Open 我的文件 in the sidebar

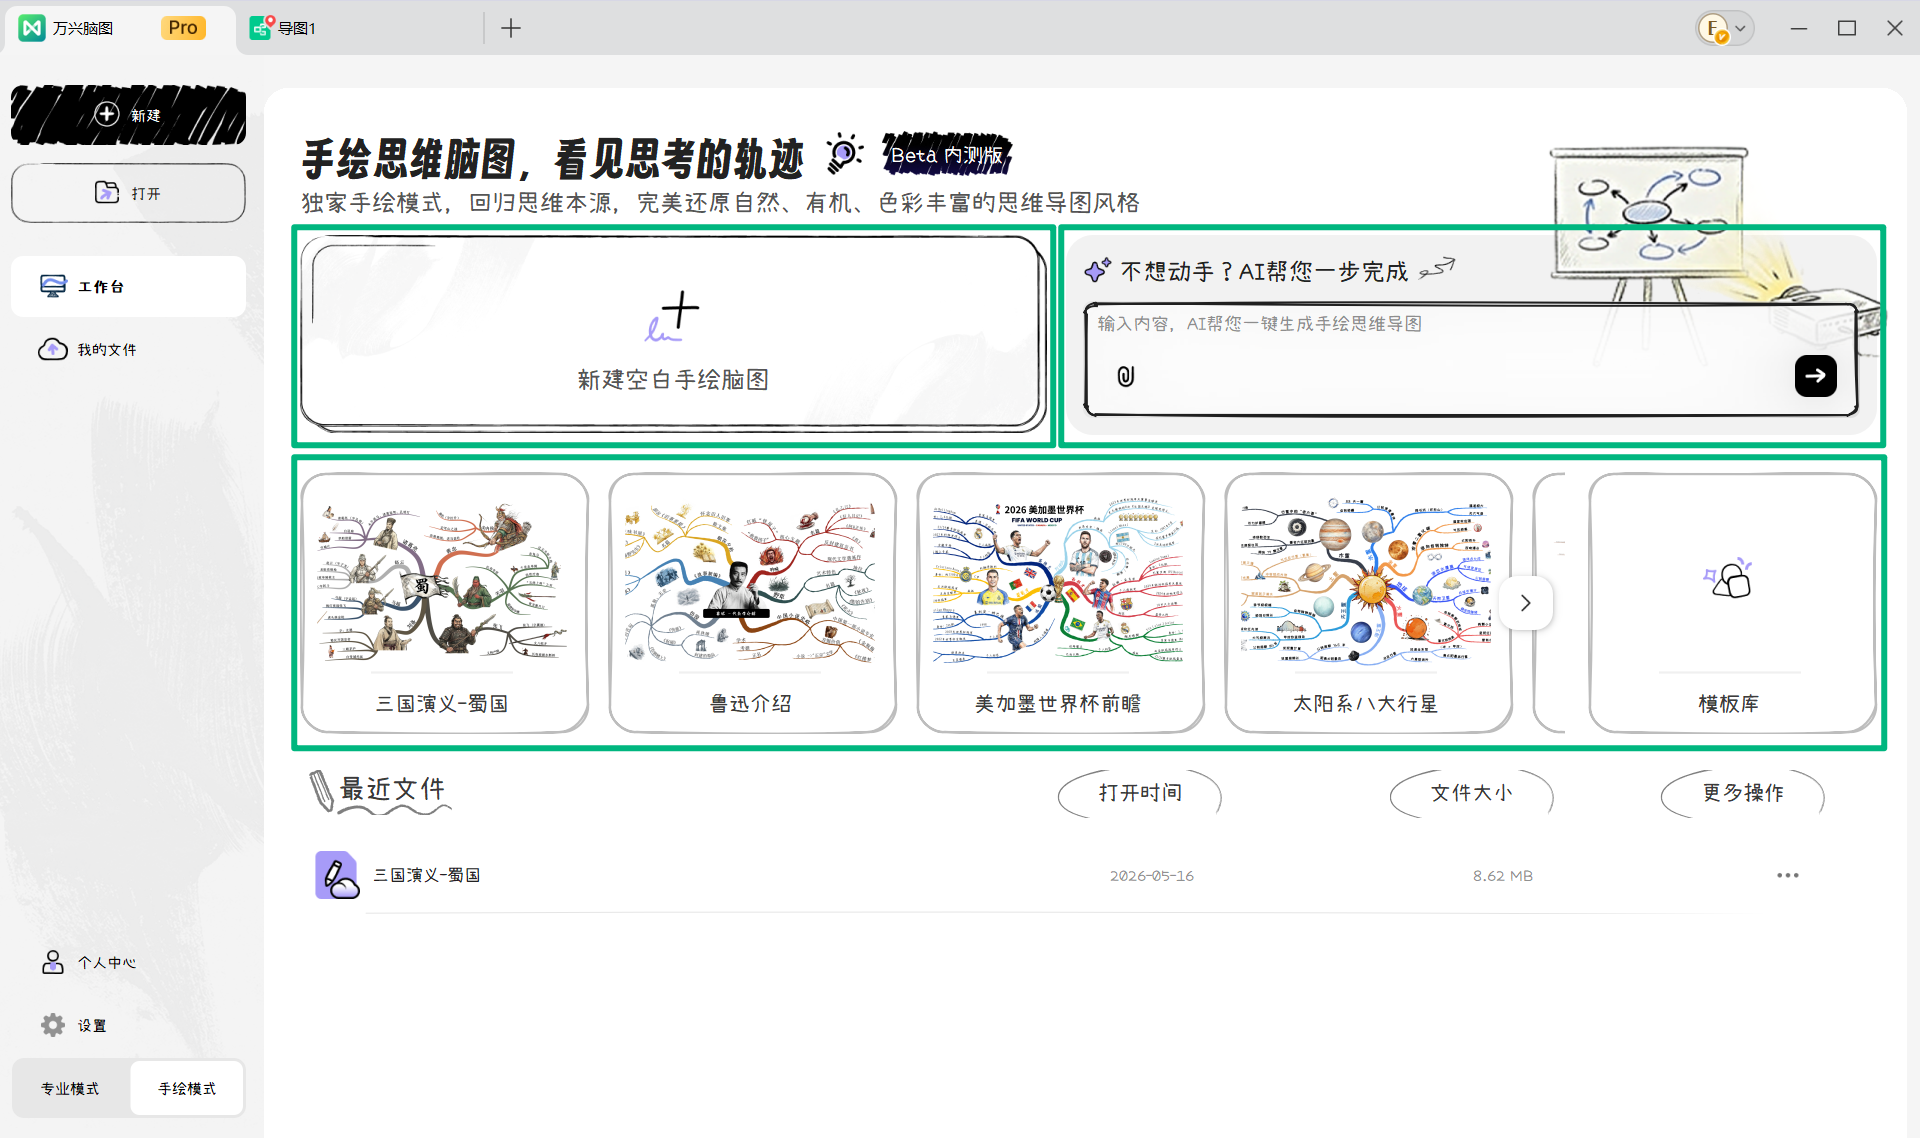coord(128,350)
